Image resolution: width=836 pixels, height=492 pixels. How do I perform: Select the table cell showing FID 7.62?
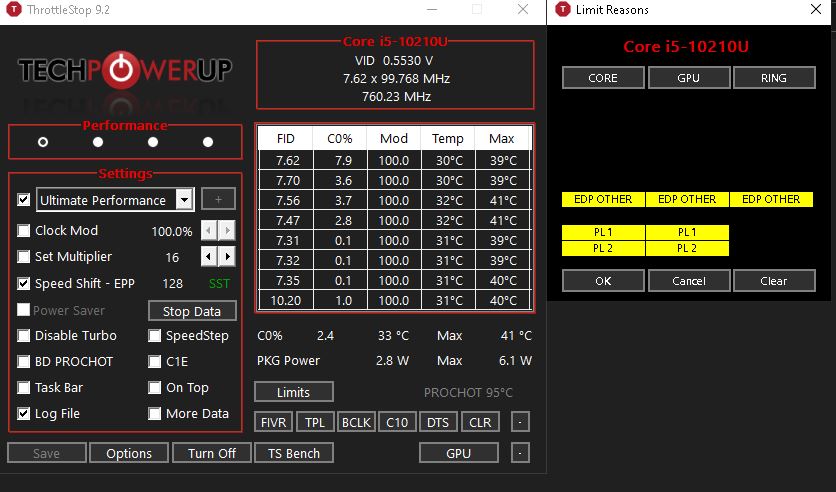point(286,160)
